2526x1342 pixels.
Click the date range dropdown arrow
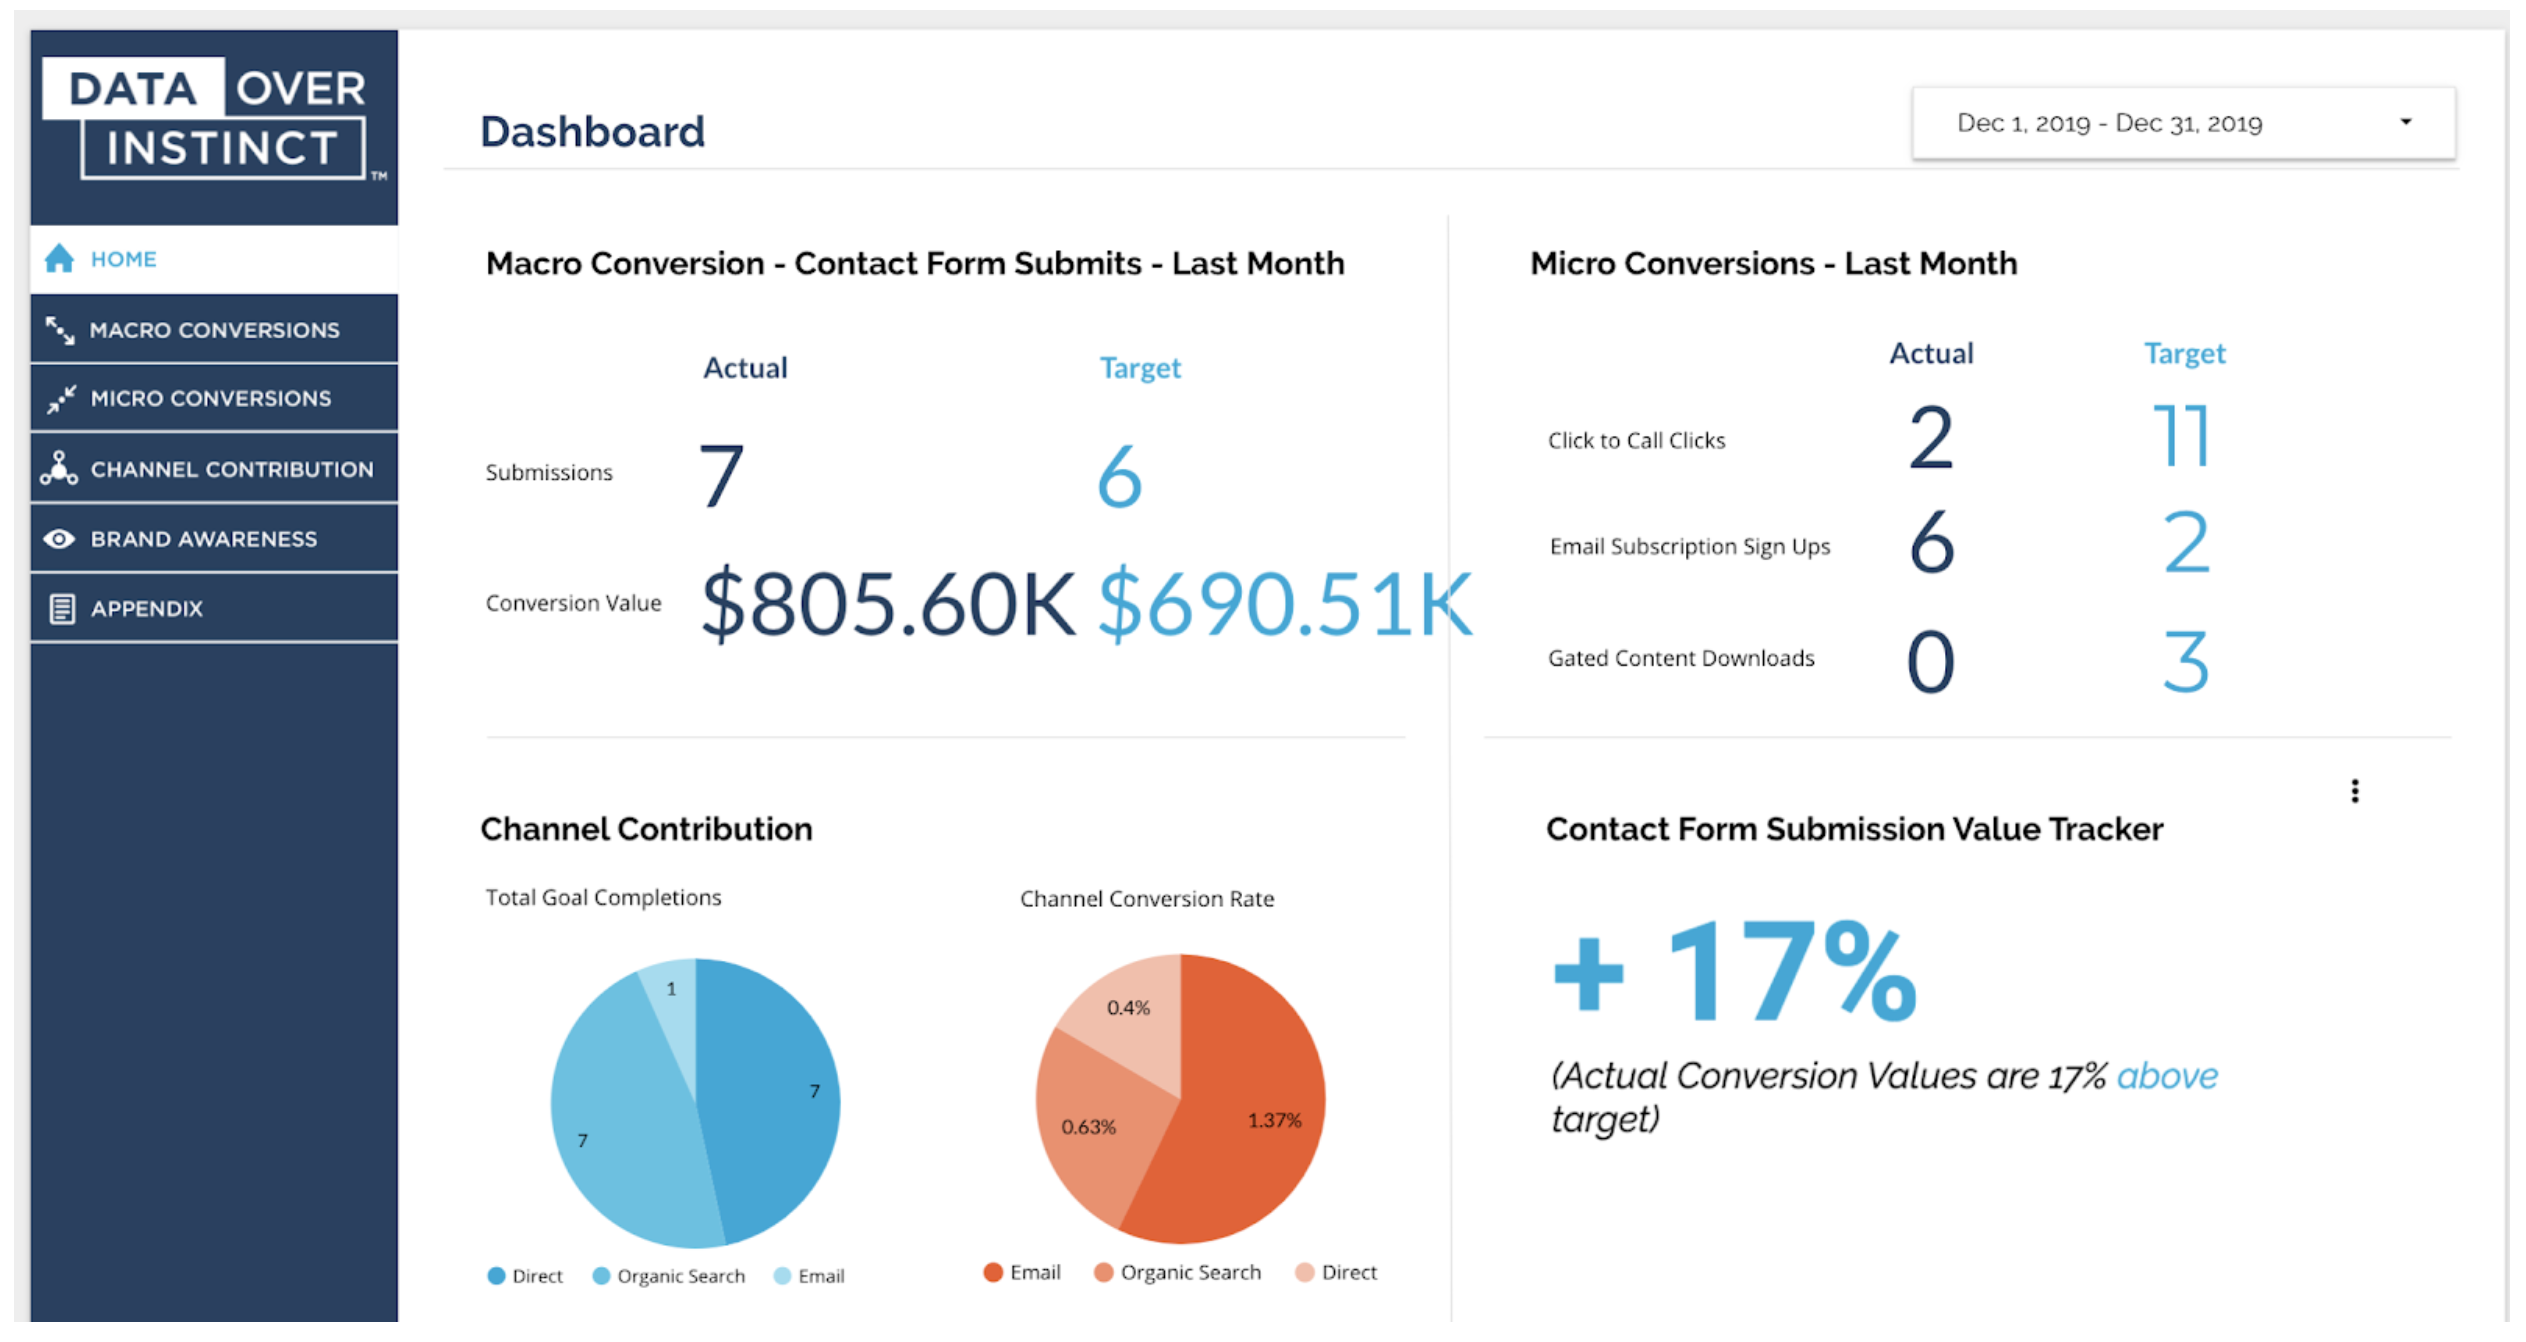[x=2406, y=122]
